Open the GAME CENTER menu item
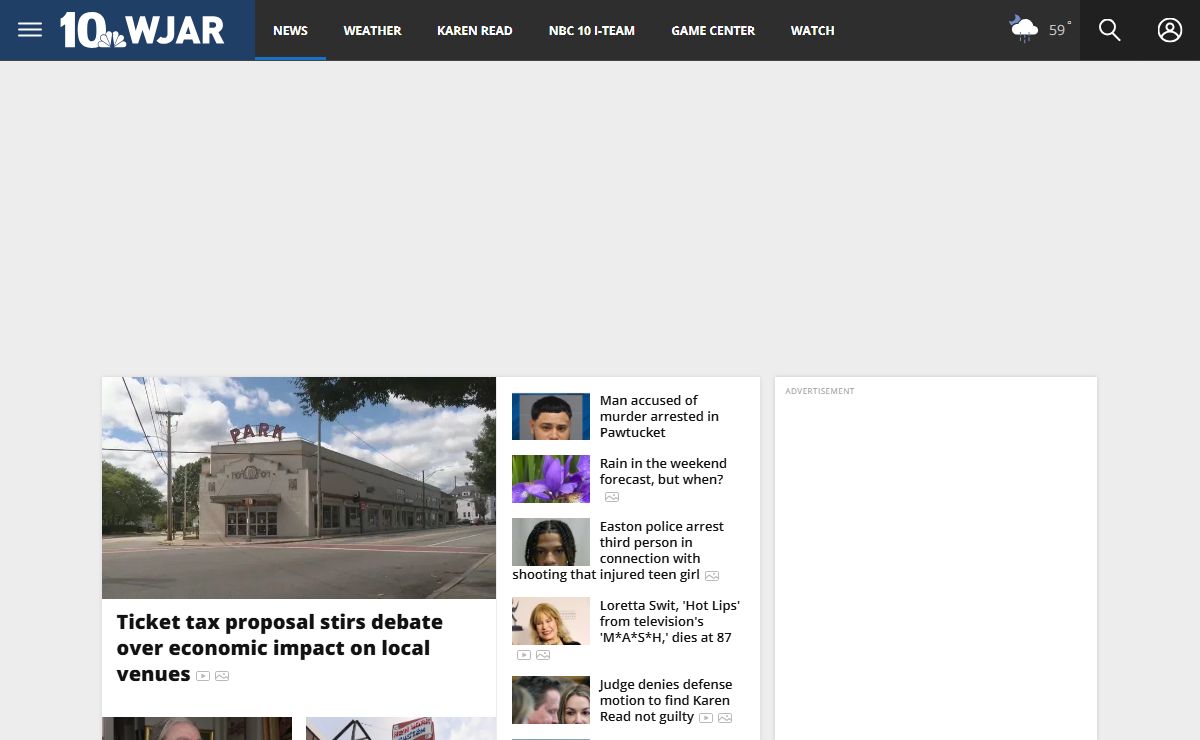The image size is (1200, 740). point(713,30)
